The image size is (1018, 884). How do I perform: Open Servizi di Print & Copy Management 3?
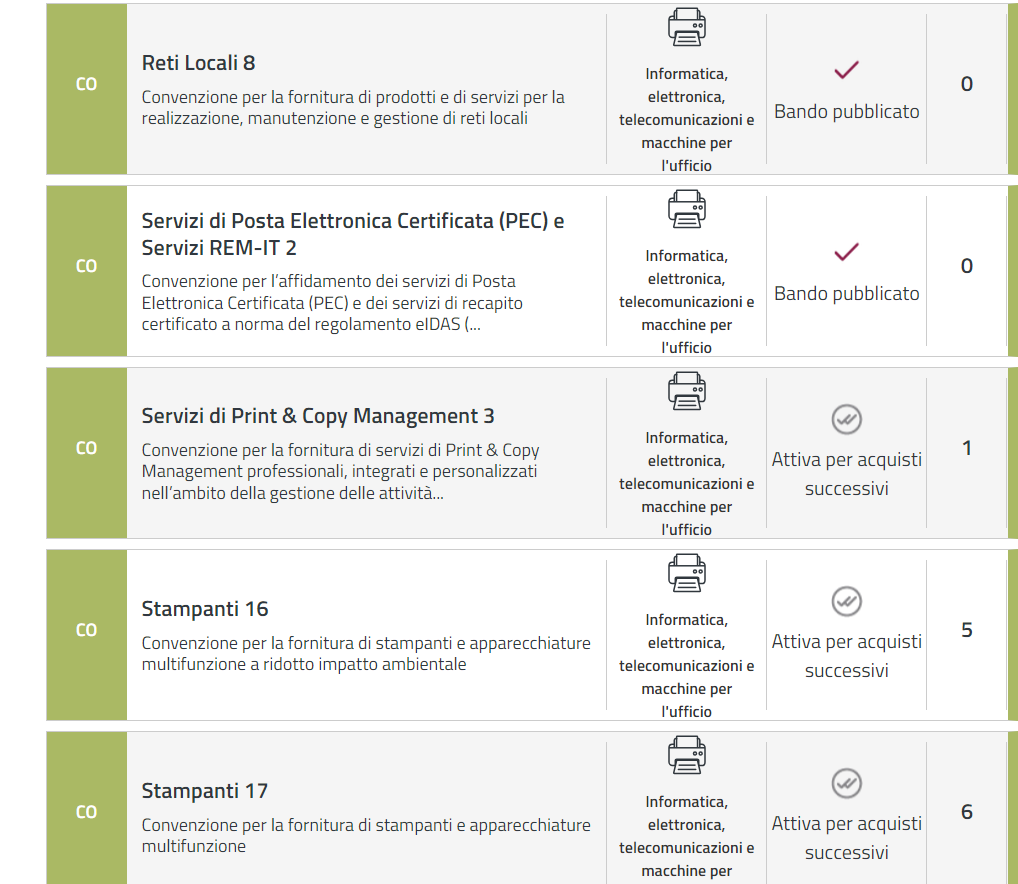[318, 416]
